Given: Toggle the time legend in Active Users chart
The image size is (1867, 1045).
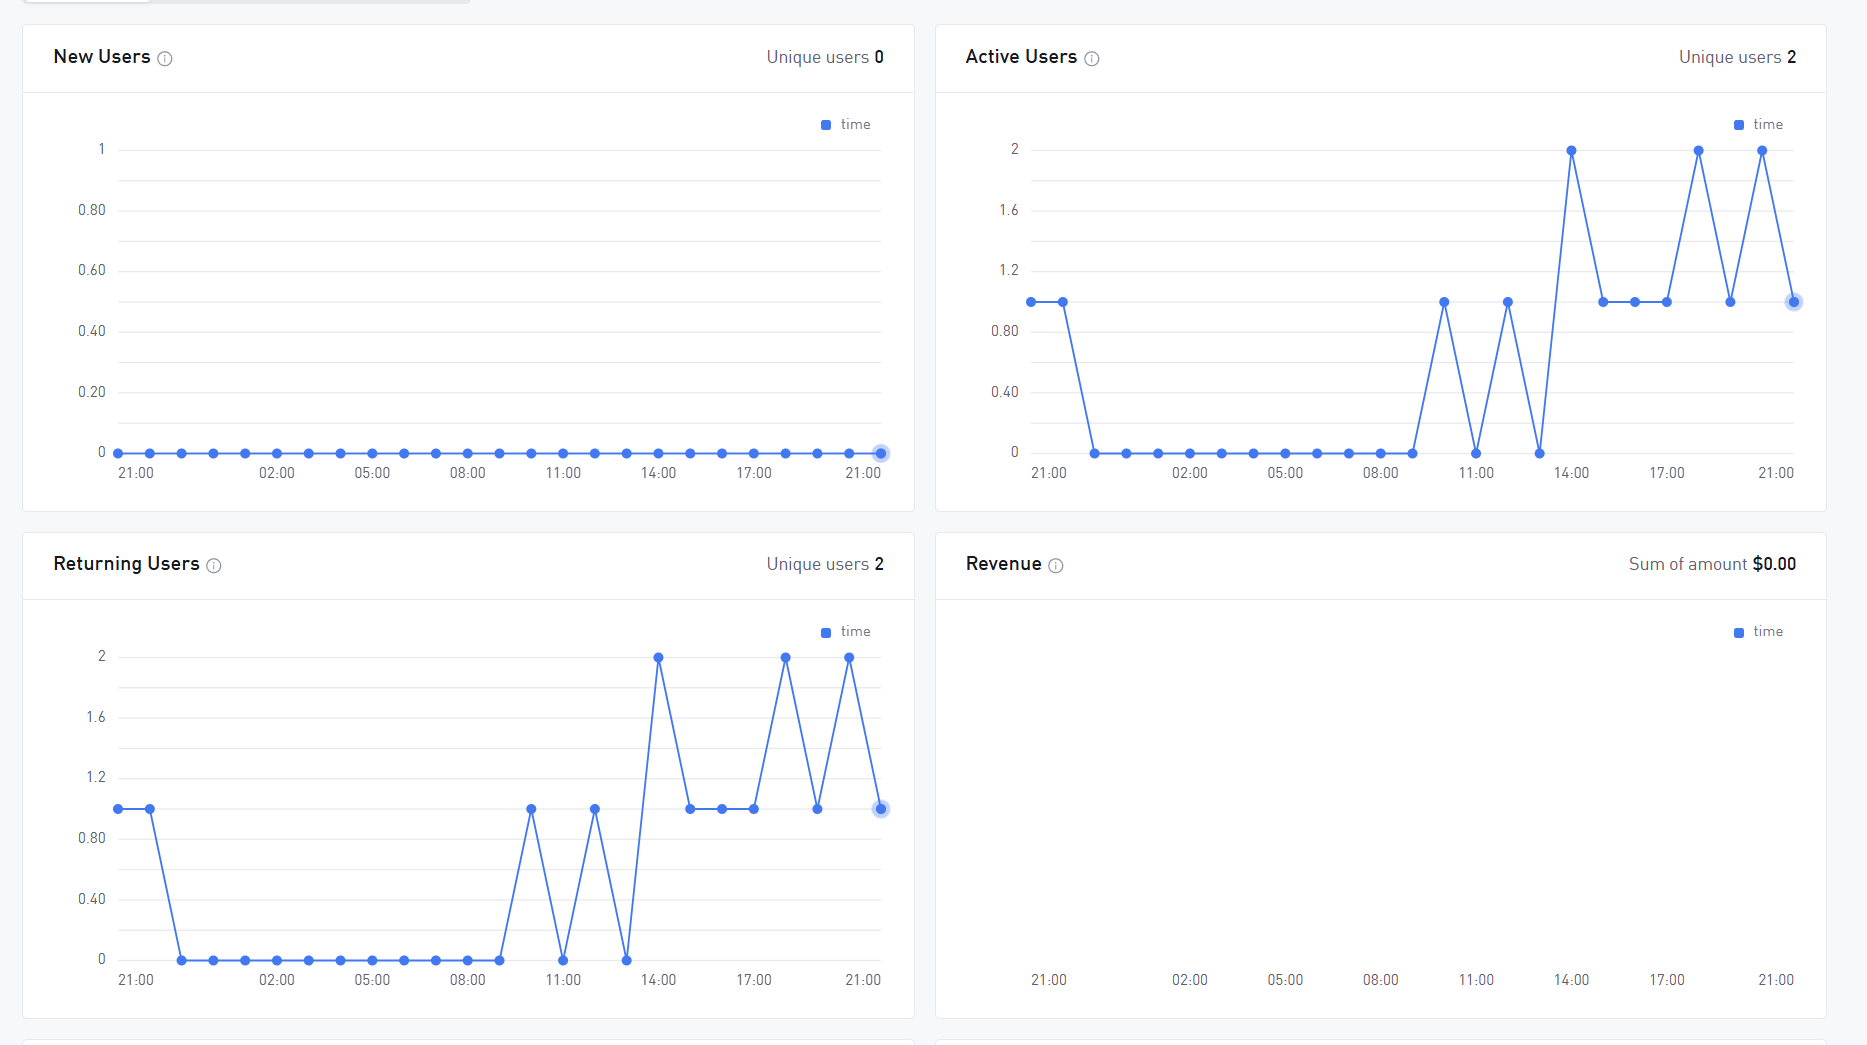Looking at the screenshot, I should point(1758,125).
